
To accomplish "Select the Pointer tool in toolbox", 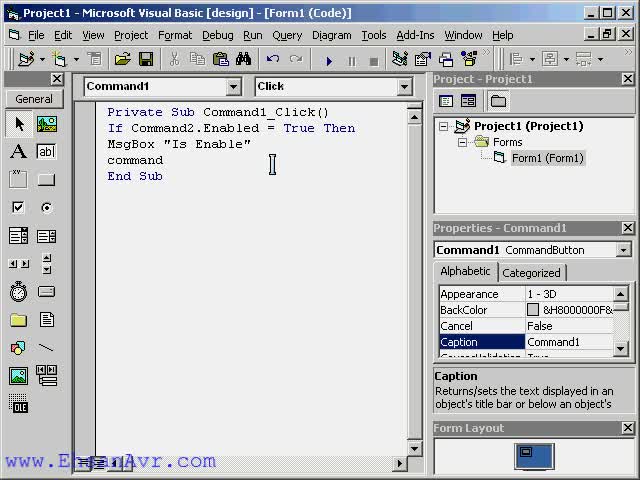I will pyautogui.click(x=19, y=124).
